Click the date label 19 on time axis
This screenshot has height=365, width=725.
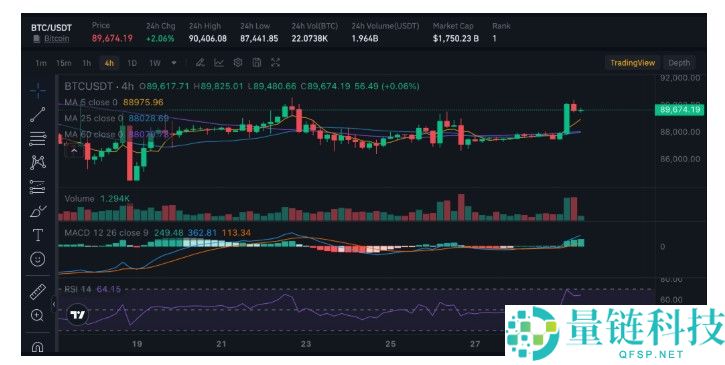click(136, 344)
